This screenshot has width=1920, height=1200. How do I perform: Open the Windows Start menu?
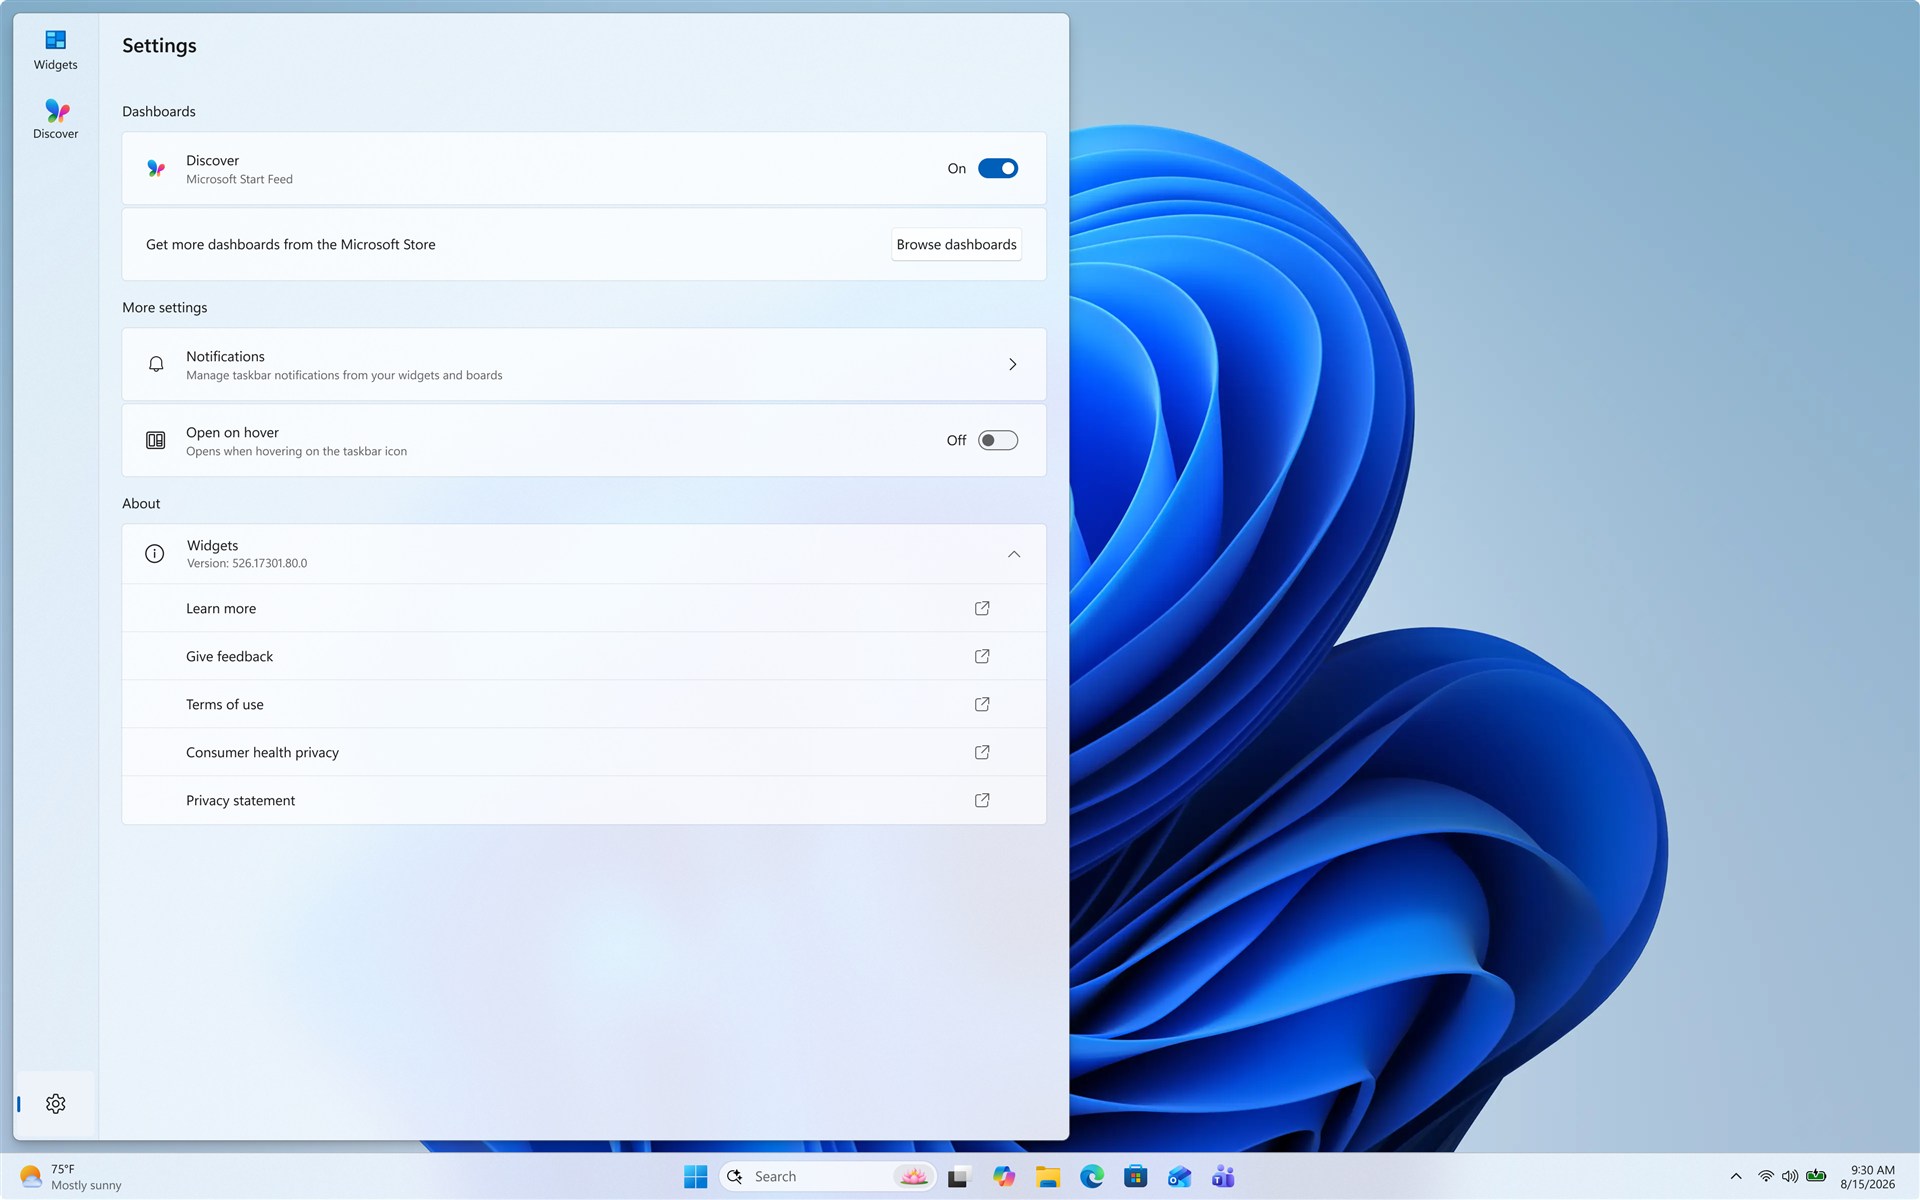696,1177
